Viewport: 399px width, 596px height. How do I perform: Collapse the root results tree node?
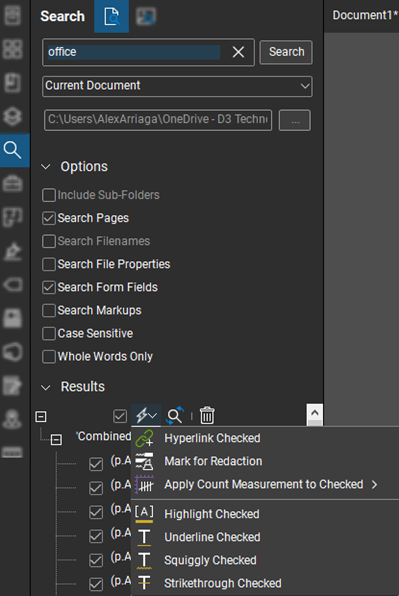tap(41, 417)
